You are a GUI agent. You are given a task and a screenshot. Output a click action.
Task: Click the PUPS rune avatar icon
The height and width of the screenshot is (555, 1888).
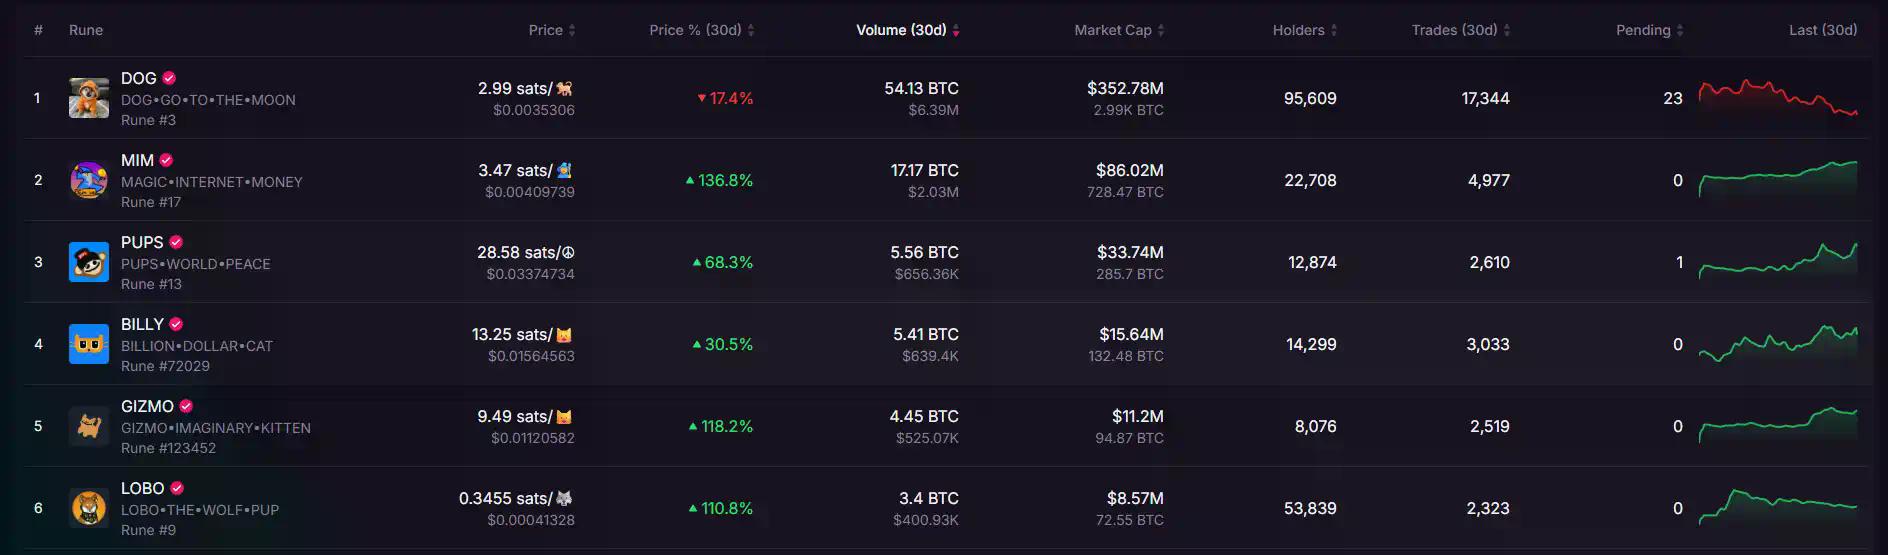(x=89, y=262)
